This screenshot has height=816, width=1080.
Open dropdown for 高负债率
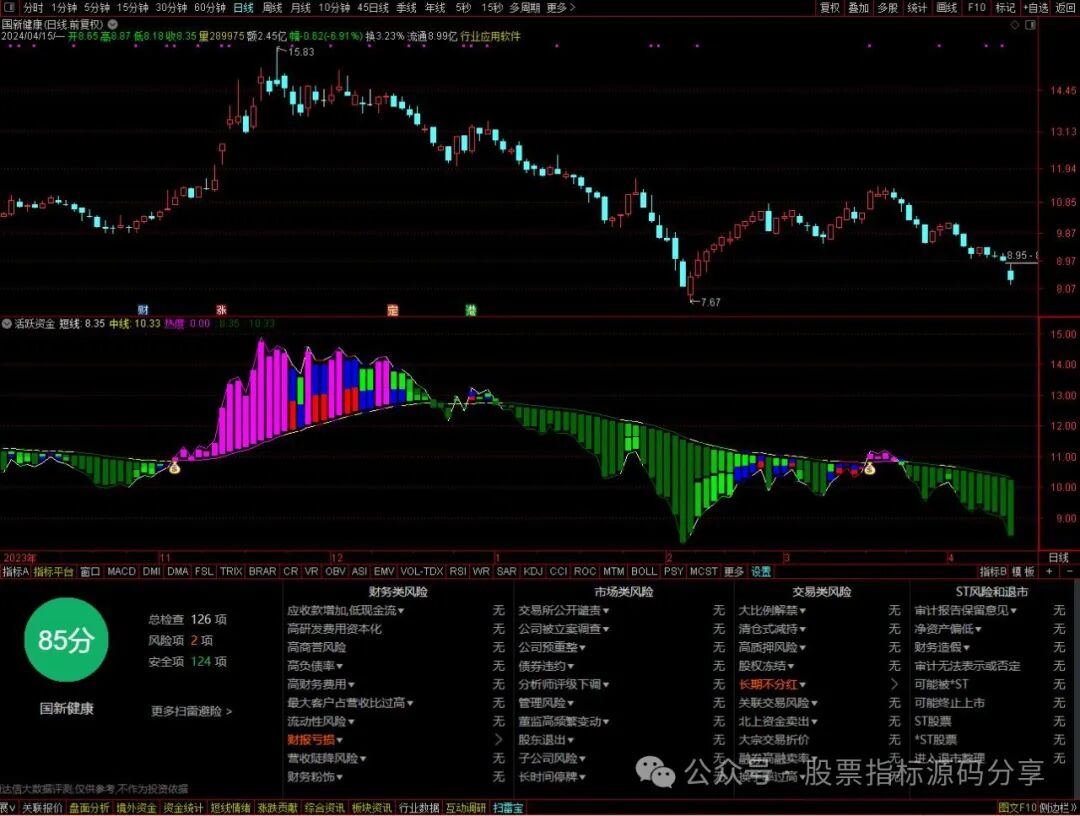coord(340,666)
